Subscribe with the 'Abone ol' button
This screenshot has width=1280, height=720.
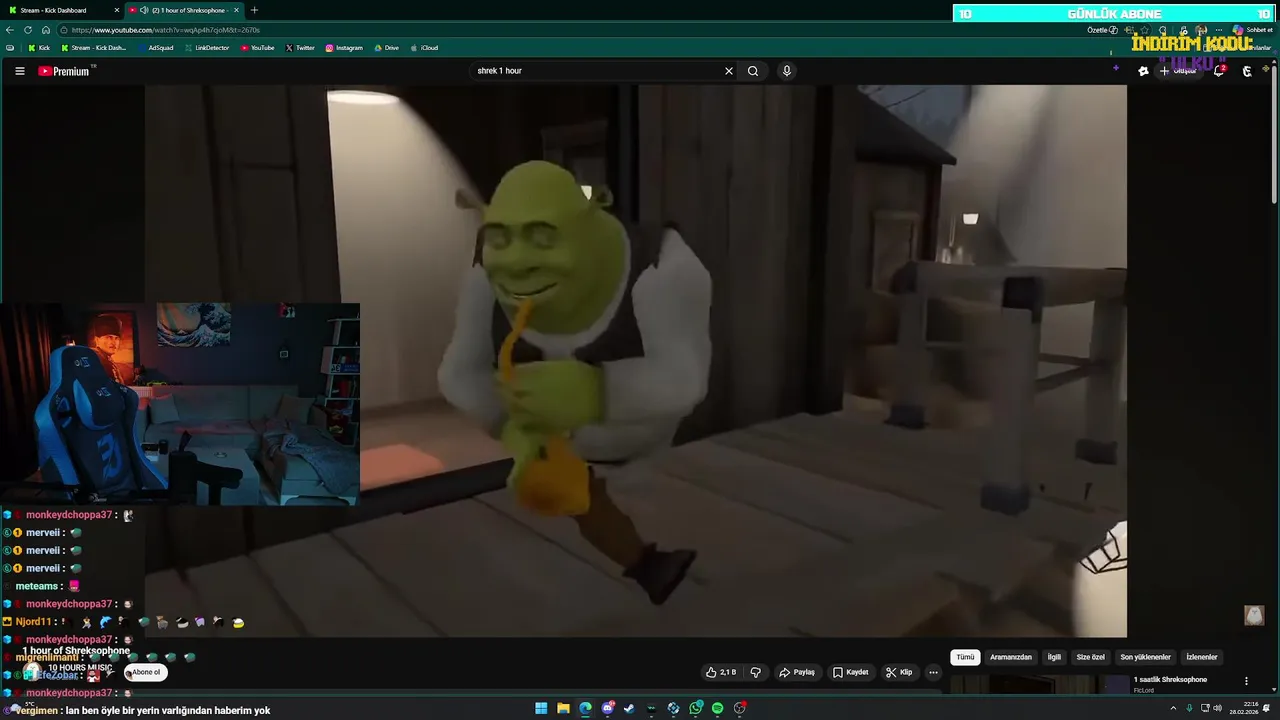[x=145, y=672]
